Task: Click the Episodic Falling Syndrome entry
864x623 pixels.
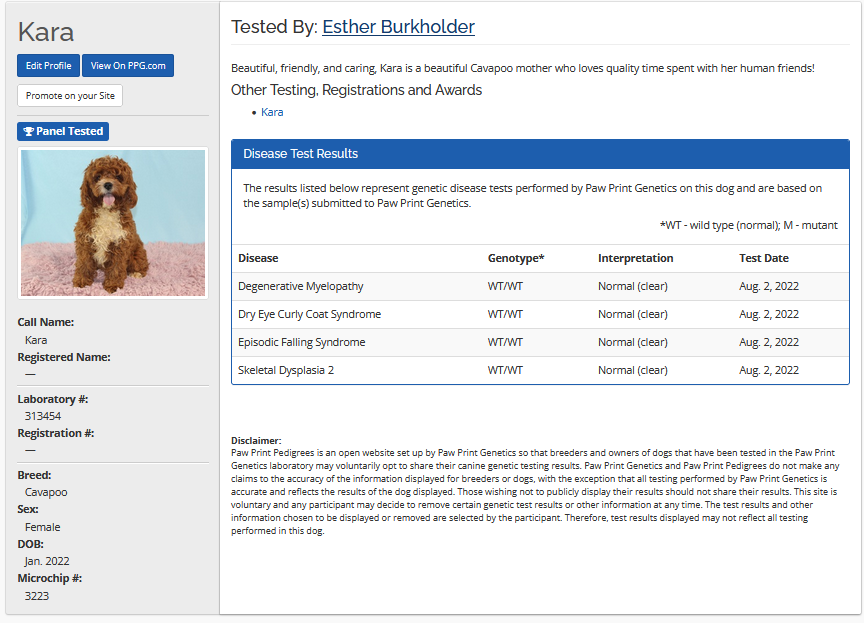Action: [301, 342]
